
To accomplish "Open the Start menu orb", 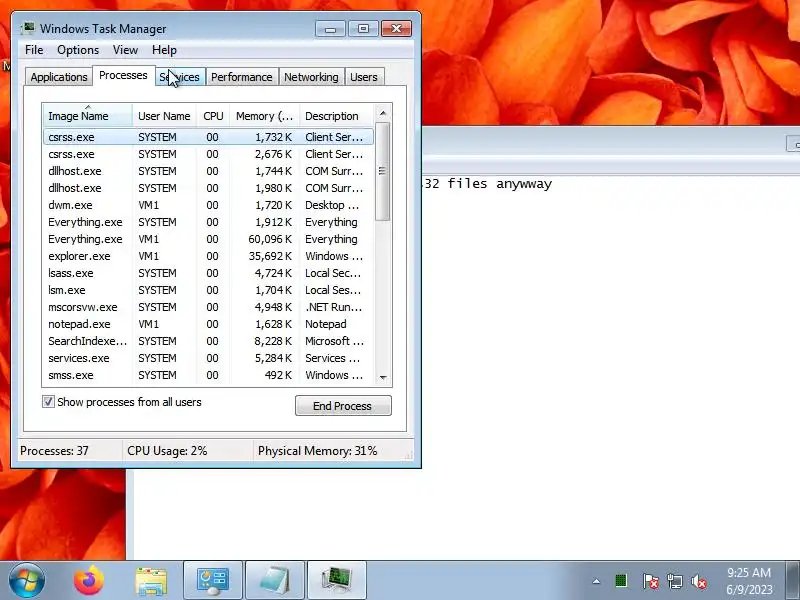I will click(27, 581).
